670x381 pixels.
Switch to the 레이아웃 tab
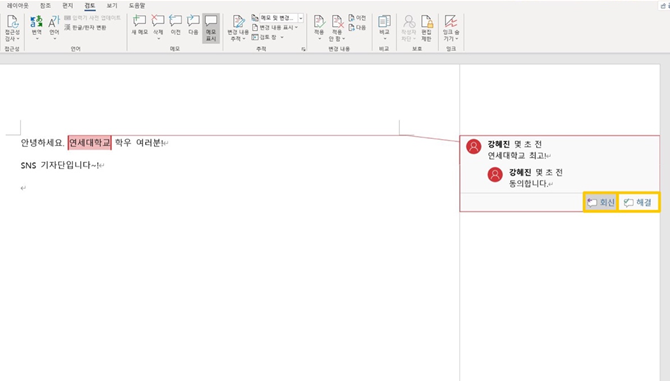18,6
